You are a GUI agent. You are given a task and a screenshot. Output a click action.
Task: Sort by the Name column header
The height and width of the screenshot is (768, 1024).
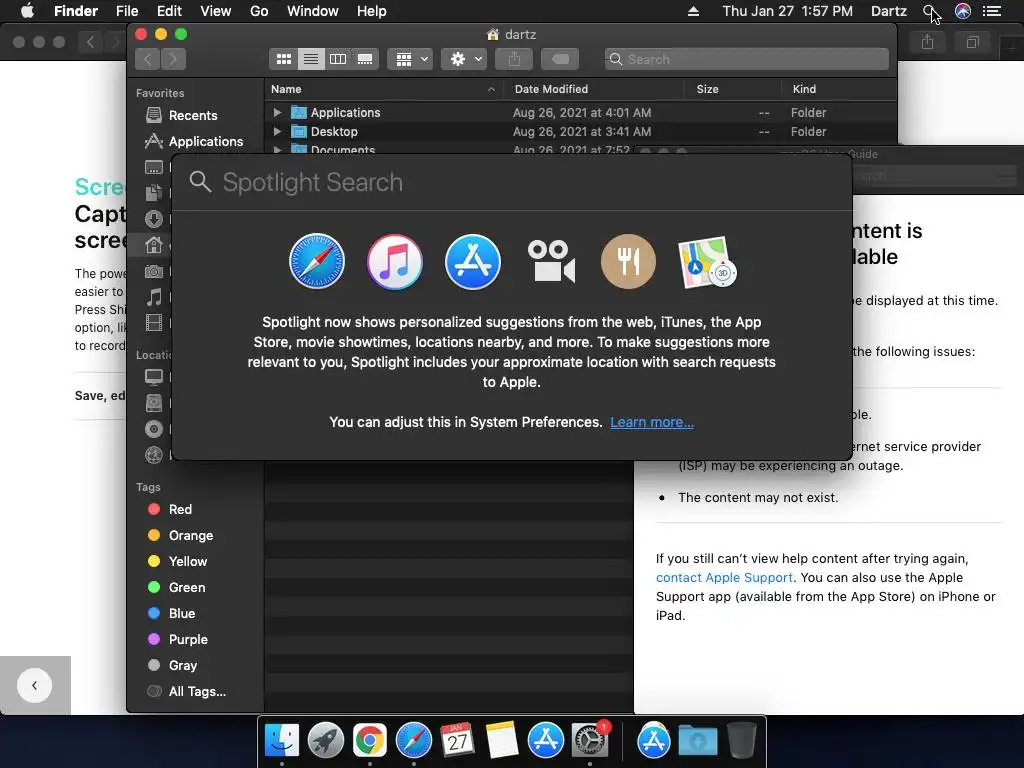pos(384,89)
